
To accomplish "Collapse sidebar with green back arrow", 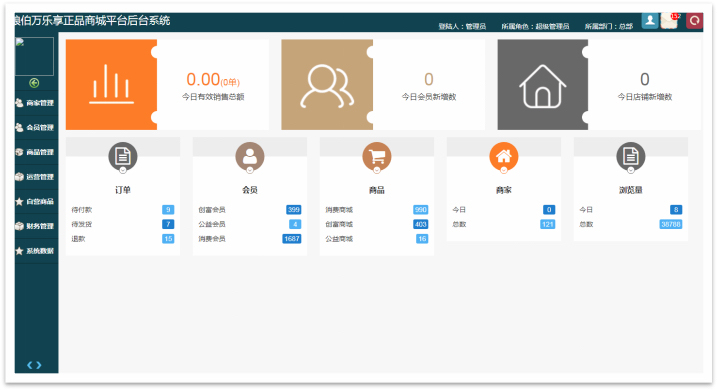I will 34,83.
